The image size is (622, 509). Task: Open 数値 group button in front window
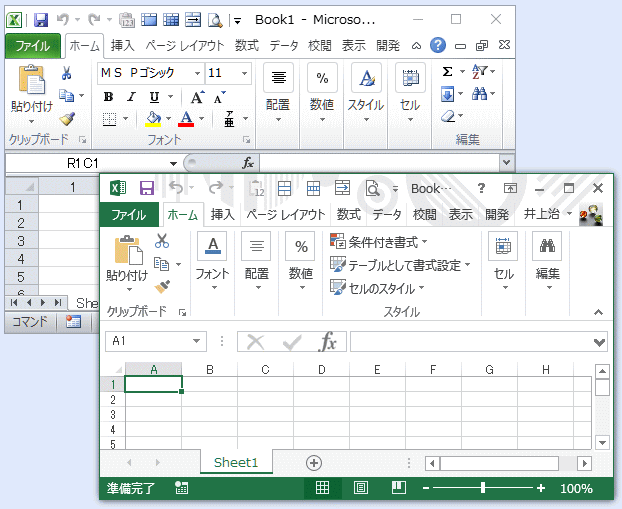(301, 261)
